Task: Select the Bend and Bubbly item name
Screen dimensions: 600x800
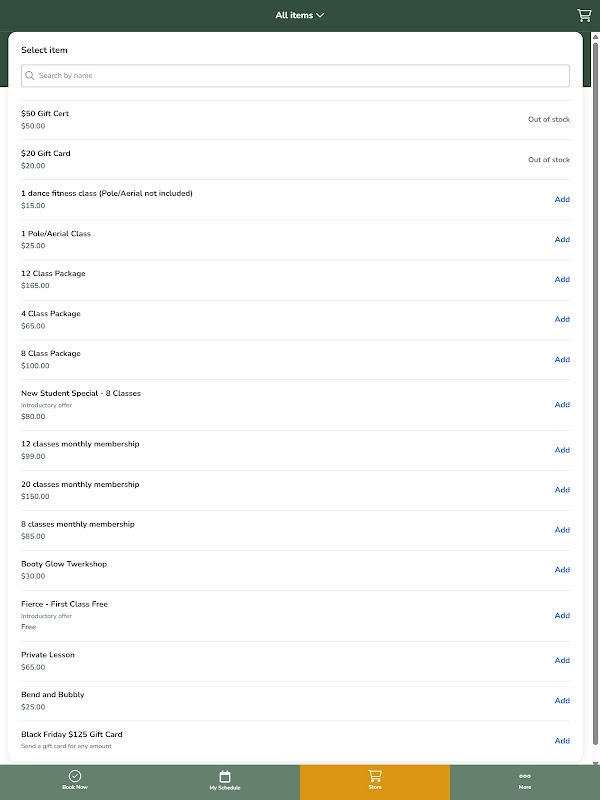Action: 53,695
